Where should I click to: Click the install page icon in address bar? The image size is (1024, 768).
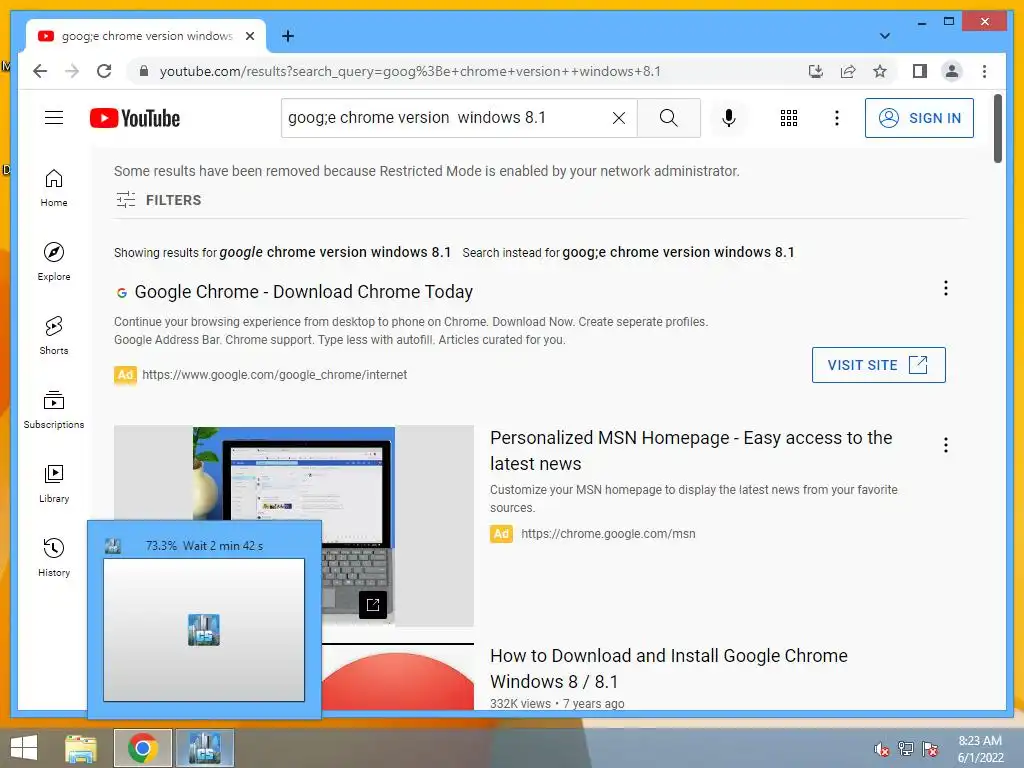tap(816, 71)
